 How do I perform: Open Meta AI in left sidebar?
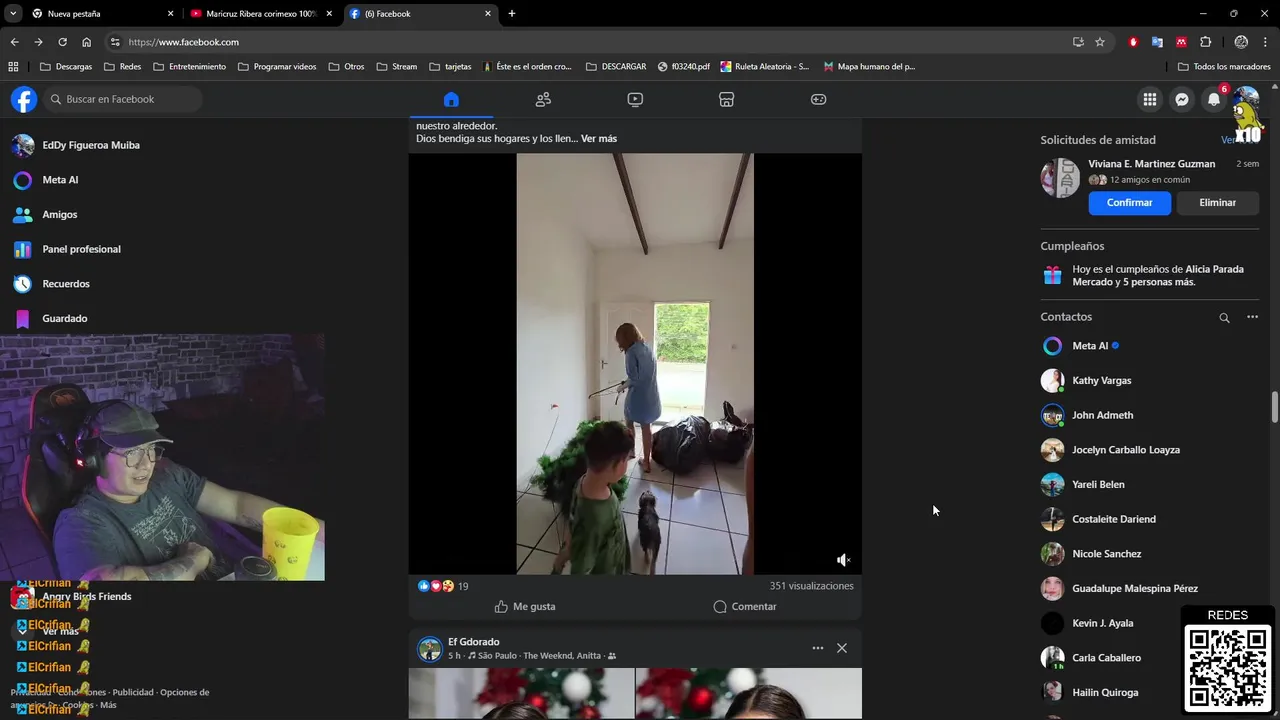pyautogui.click(x=60, y=180)
